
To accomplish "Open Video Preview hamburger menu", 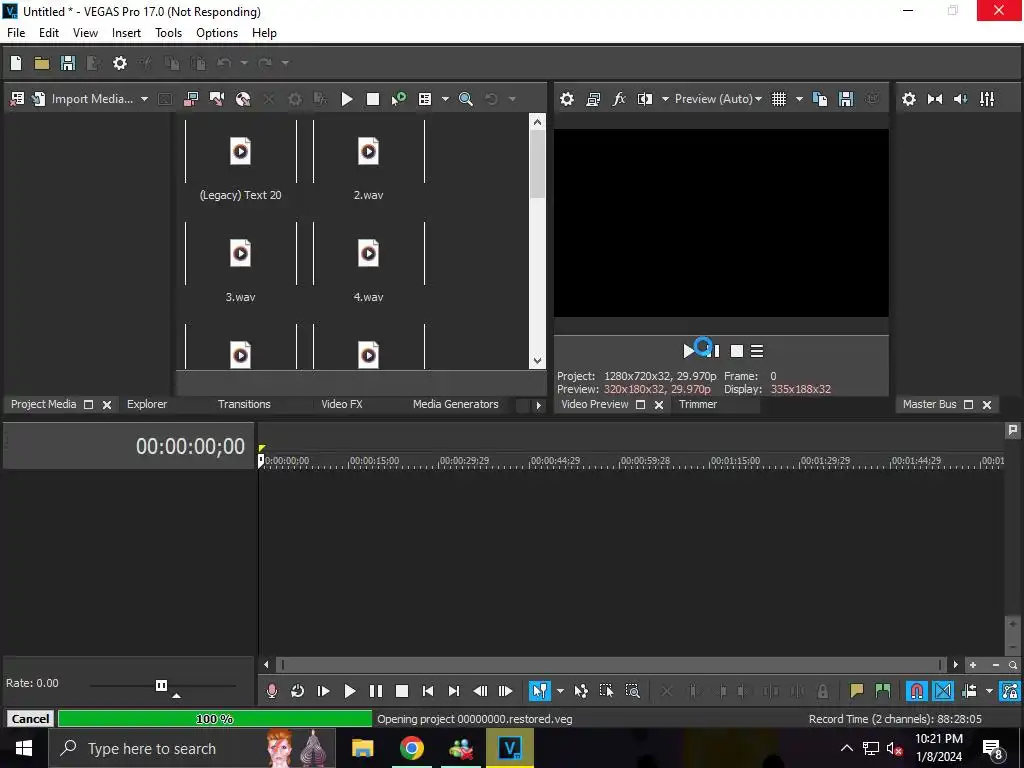I will click(758, 351).
